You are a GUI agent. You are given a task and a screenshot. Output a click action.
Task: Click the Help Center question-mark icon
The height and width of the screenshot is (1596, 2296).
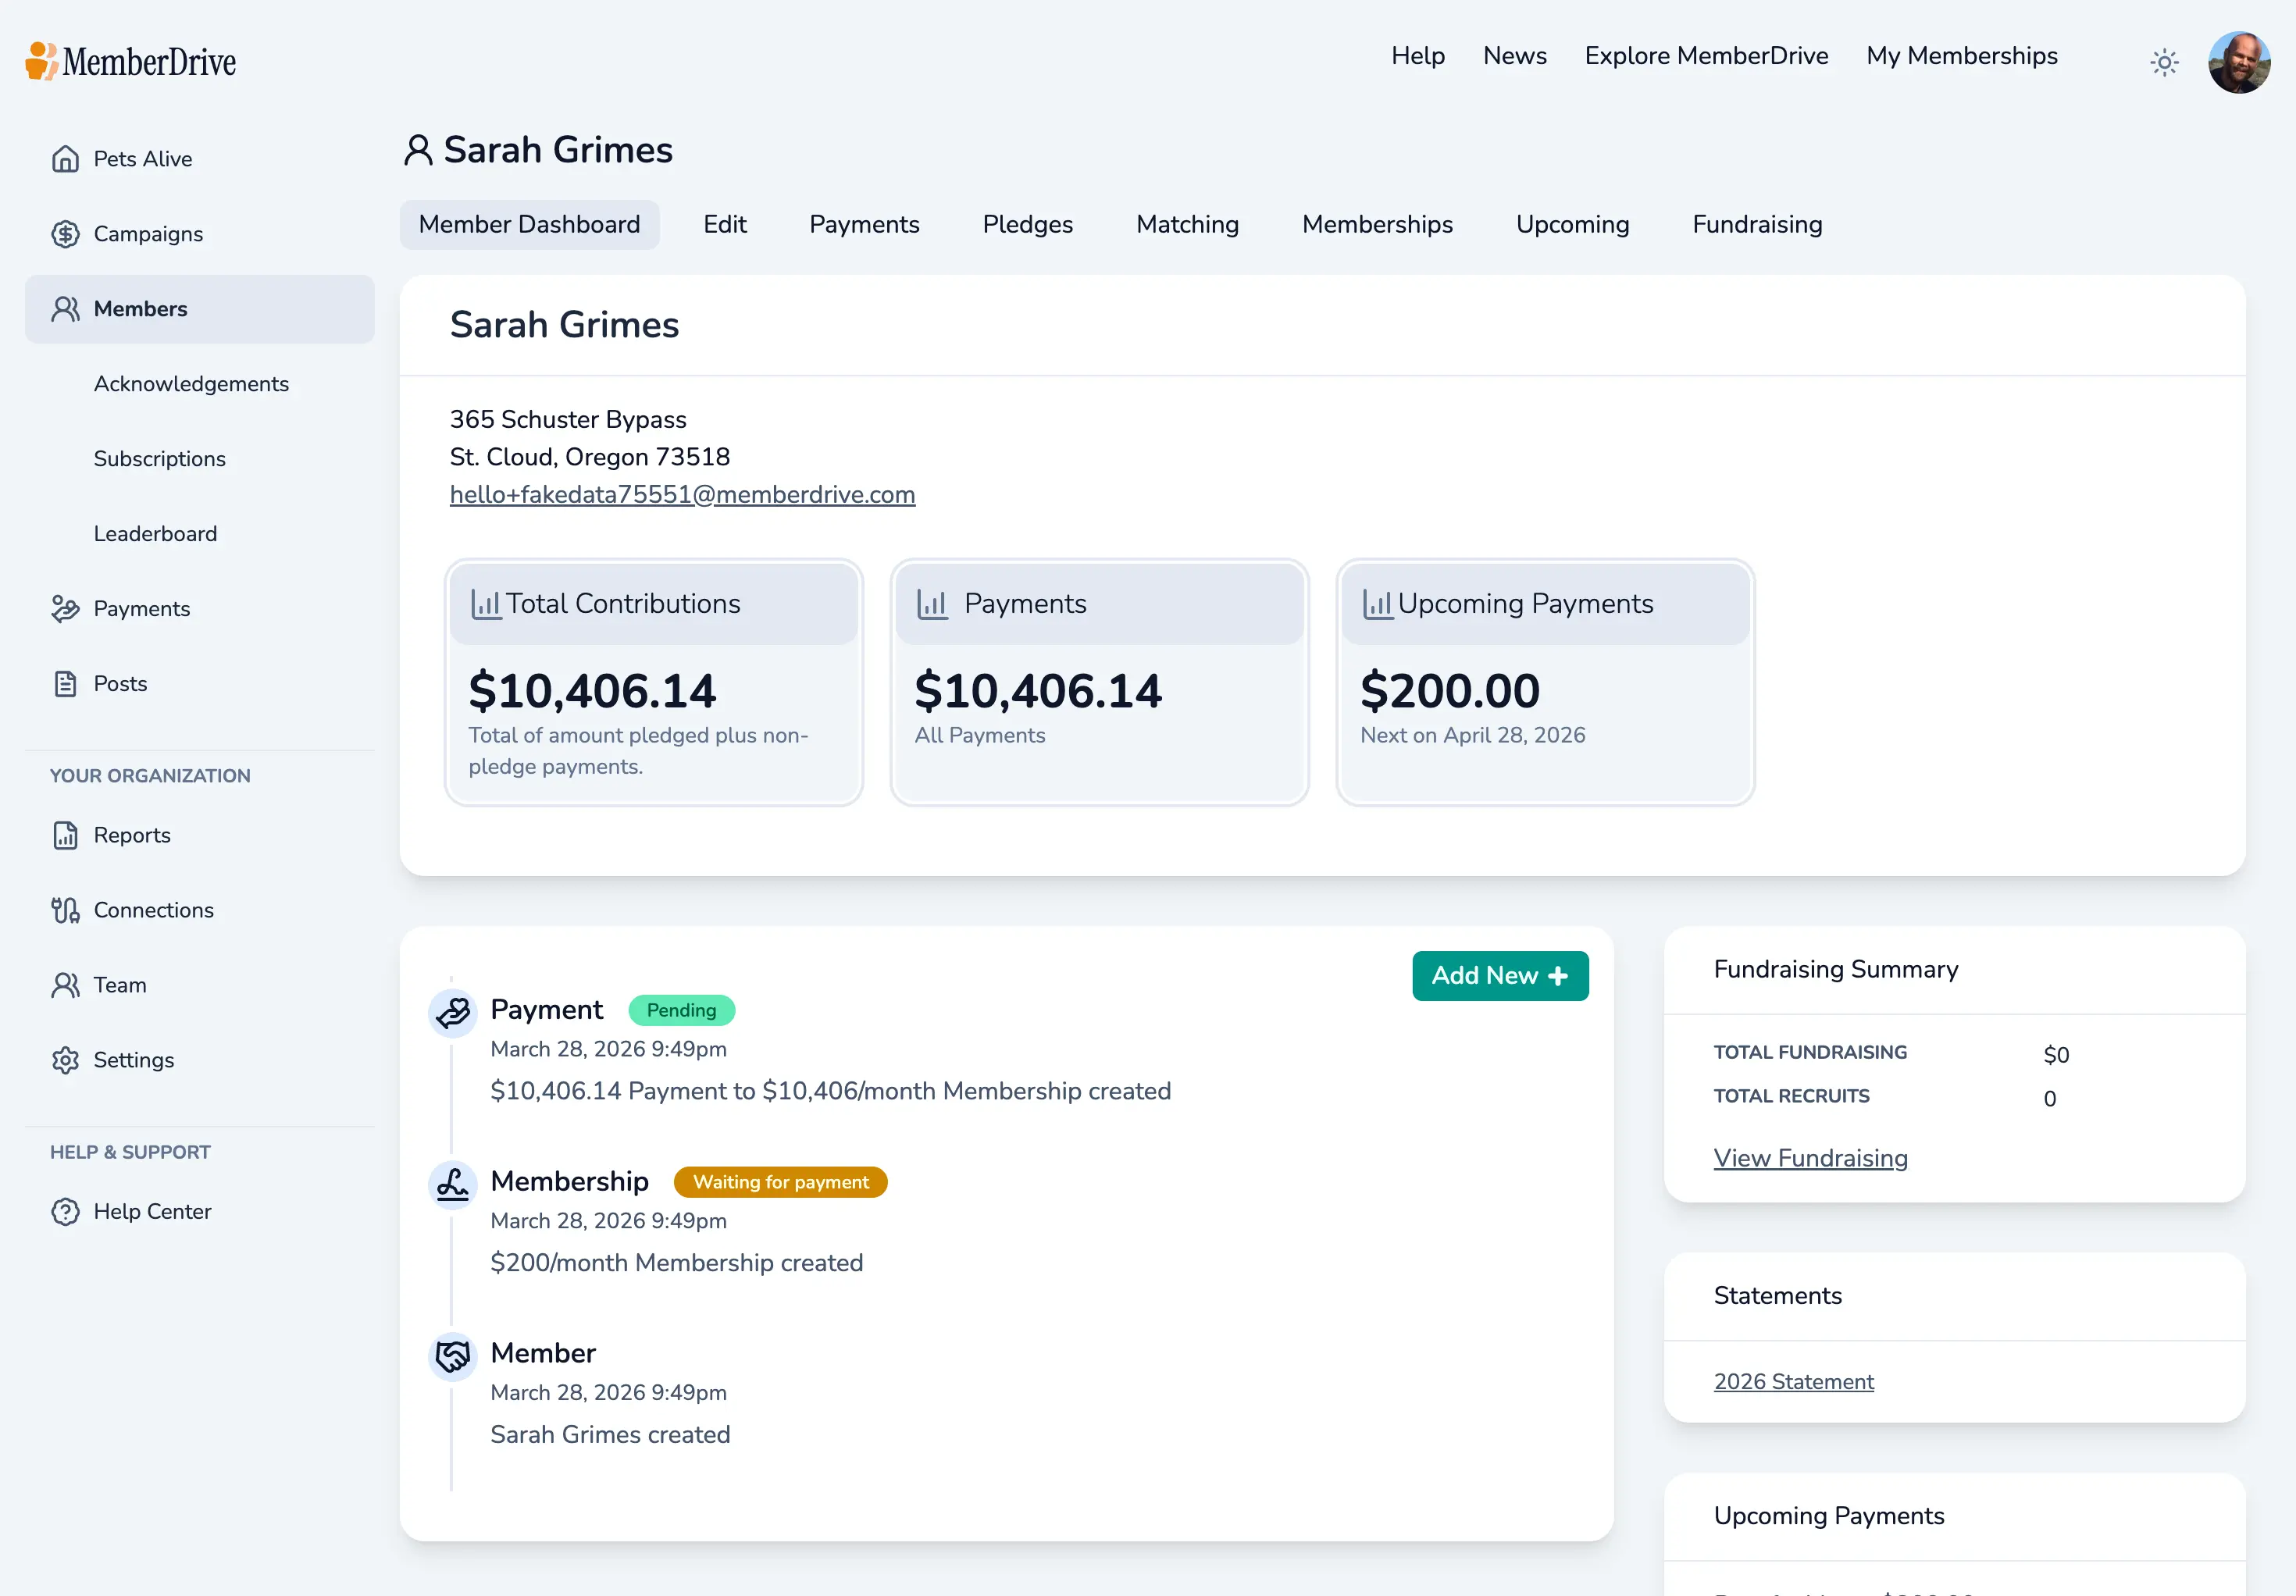[x=65, y=1211]
